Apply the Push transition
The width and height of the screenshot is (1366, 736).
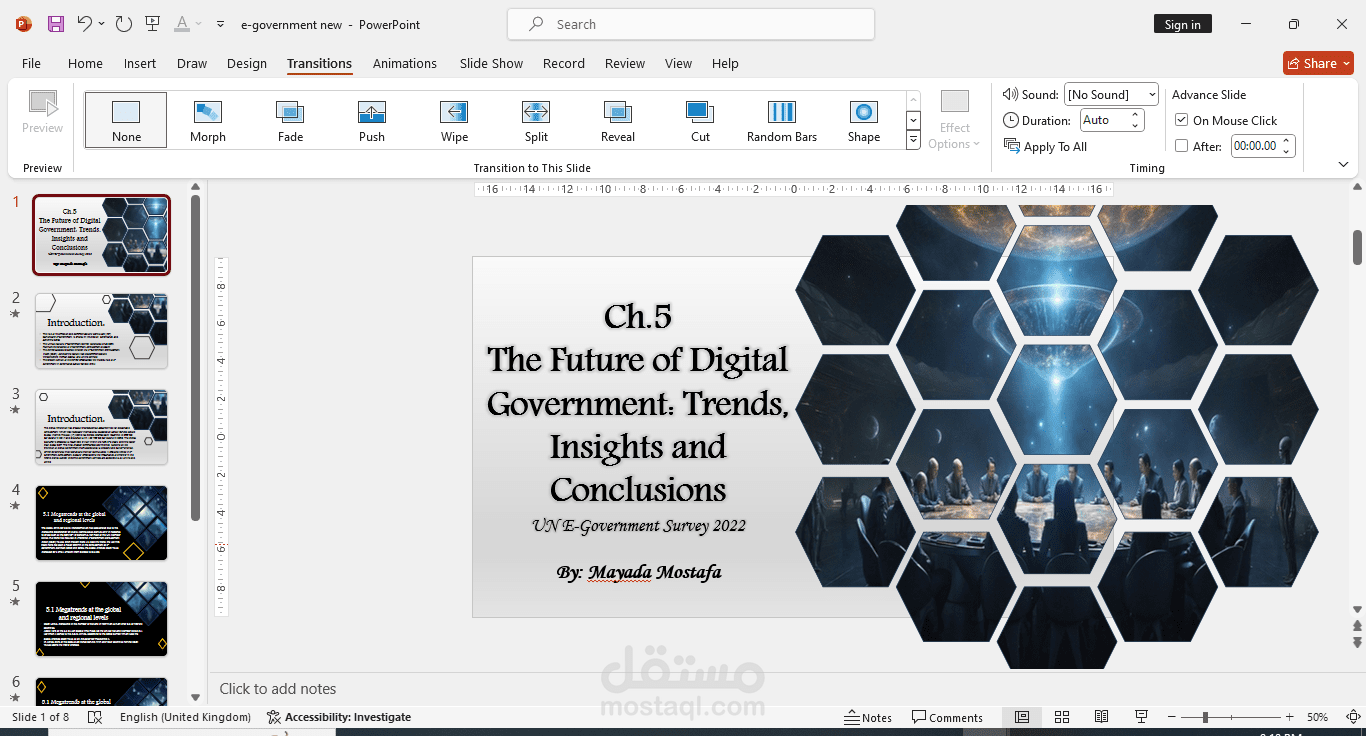[371, 120]
